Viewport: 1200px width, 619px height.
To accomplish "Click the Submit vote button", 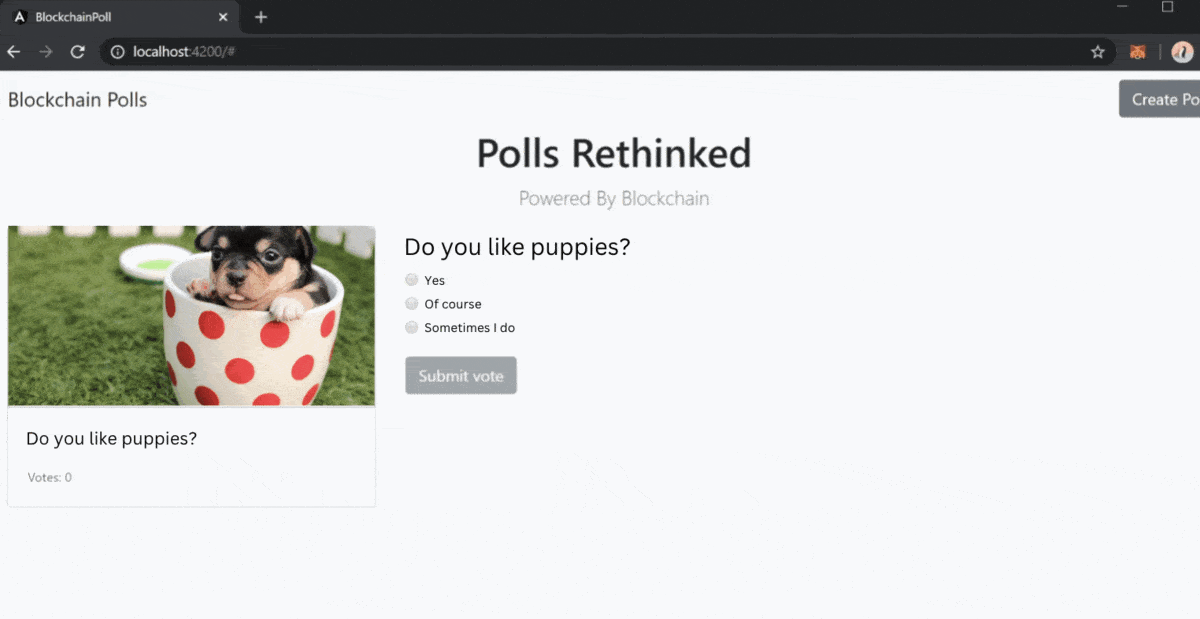I will 461,375.
